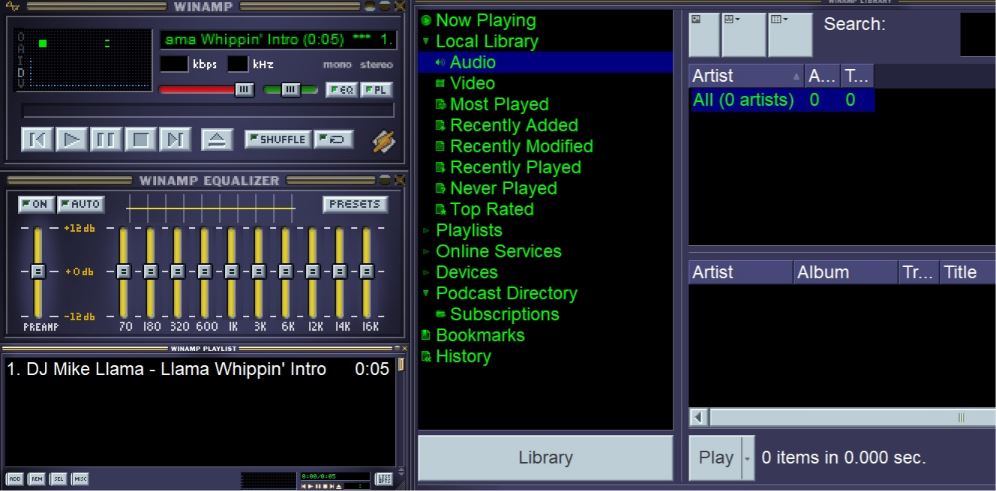Collapse the Podcast Directory node arrow
The height and width of the screenshot is (491, 996).
point(426,293)
